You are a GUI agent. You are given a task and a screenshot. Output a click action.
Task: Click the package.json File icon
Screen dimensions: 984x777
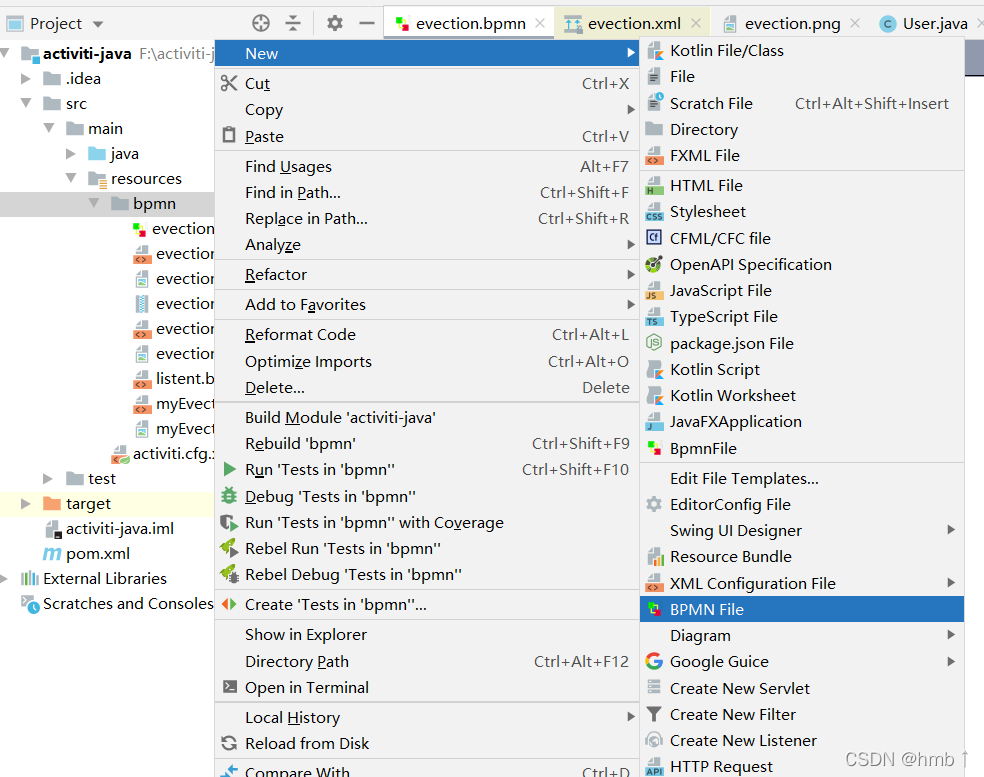(x=654, y=343)
